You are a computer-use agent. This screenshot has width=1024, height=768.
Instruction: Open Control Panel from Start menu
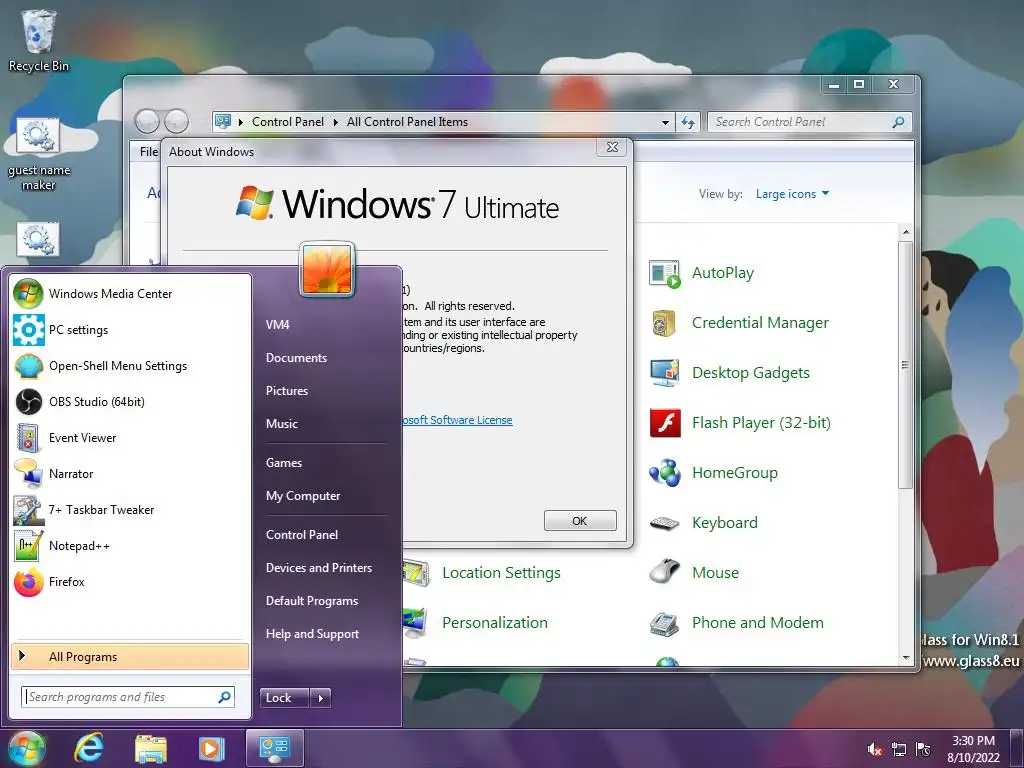[302, 535]
